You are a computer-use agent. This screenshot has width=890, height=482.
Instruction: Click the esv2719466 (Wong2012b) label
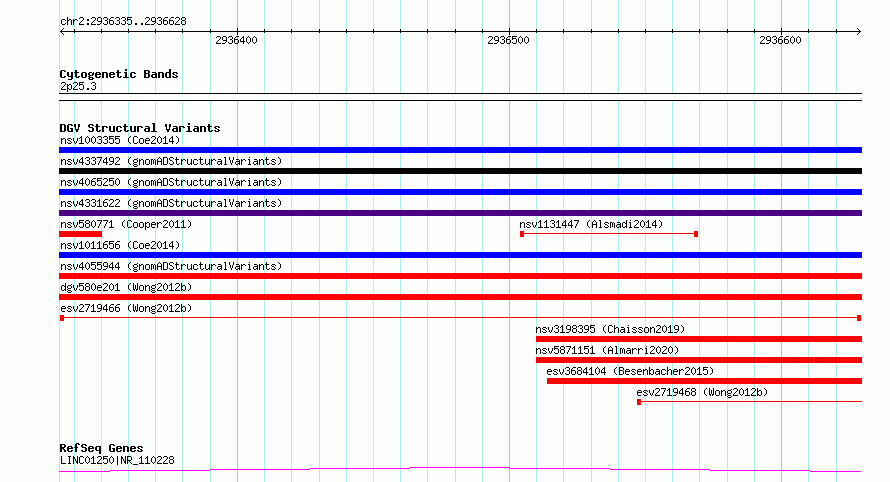[x=126, y=308]
